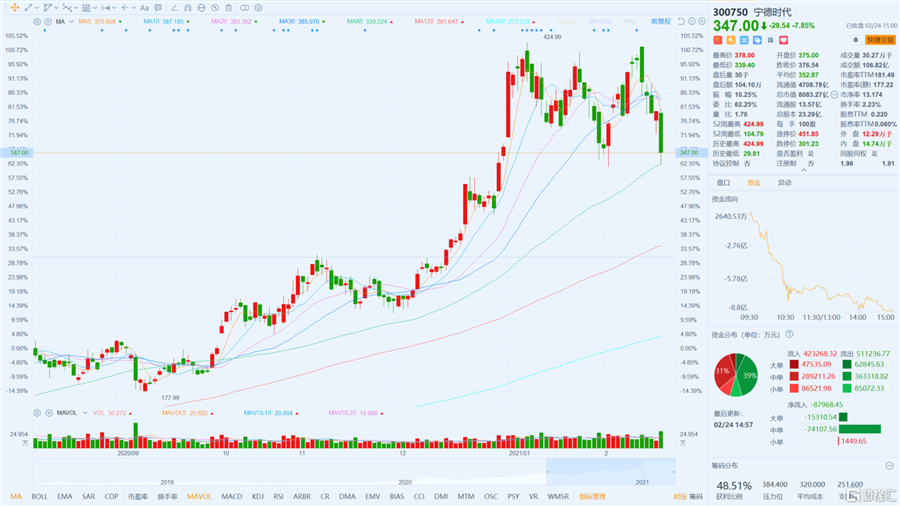Viewport: 900px width, 506px height.
Task: Select the text annotation Aa tool
Action: coord(145,7)
